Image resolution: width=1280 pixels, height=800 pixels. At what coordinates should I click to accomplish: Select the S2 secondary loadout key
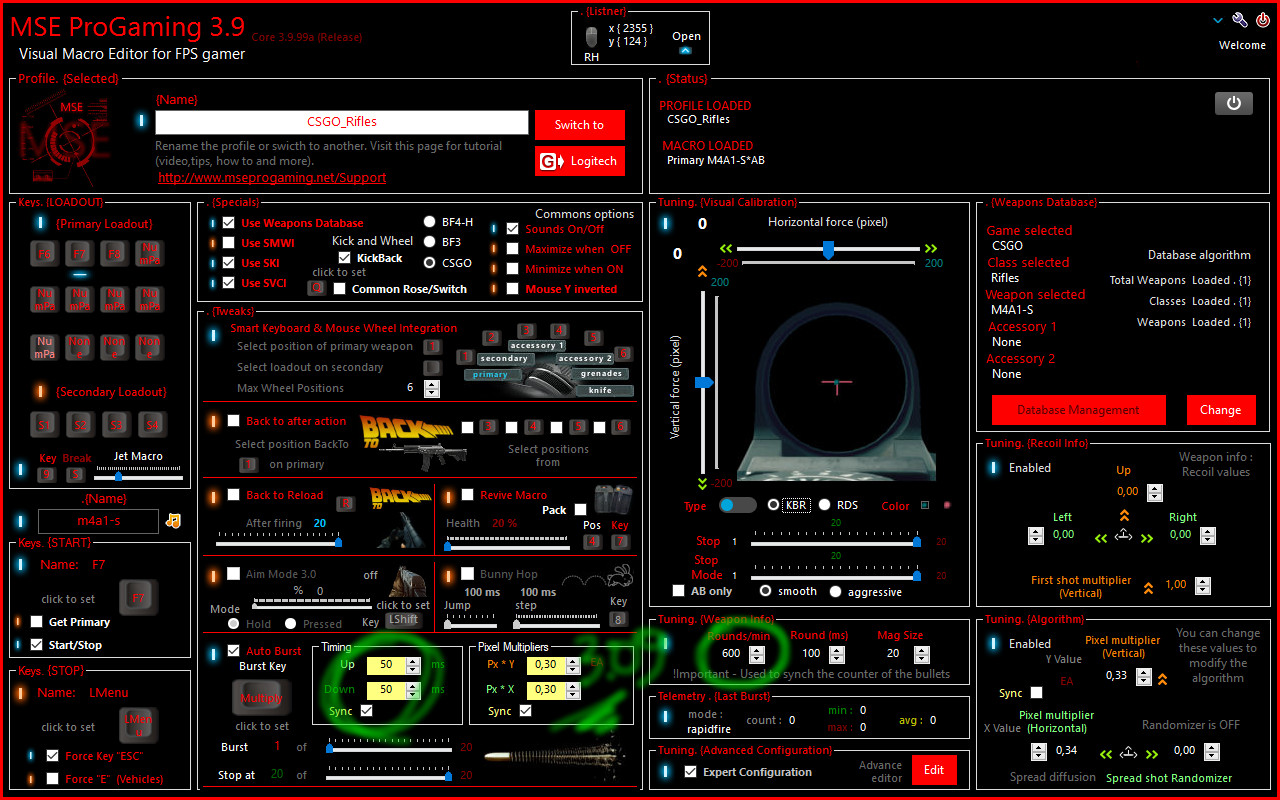click(80, 425)
